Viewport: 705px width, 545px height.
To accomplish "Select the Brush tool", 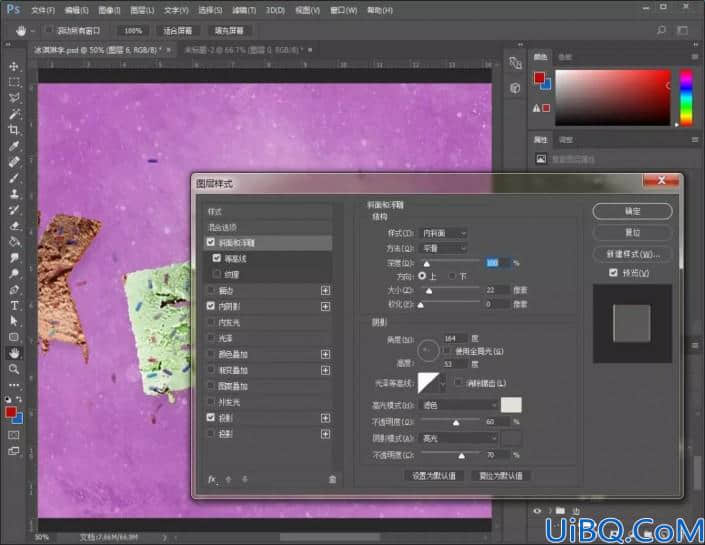I will [x=14, y=178].
